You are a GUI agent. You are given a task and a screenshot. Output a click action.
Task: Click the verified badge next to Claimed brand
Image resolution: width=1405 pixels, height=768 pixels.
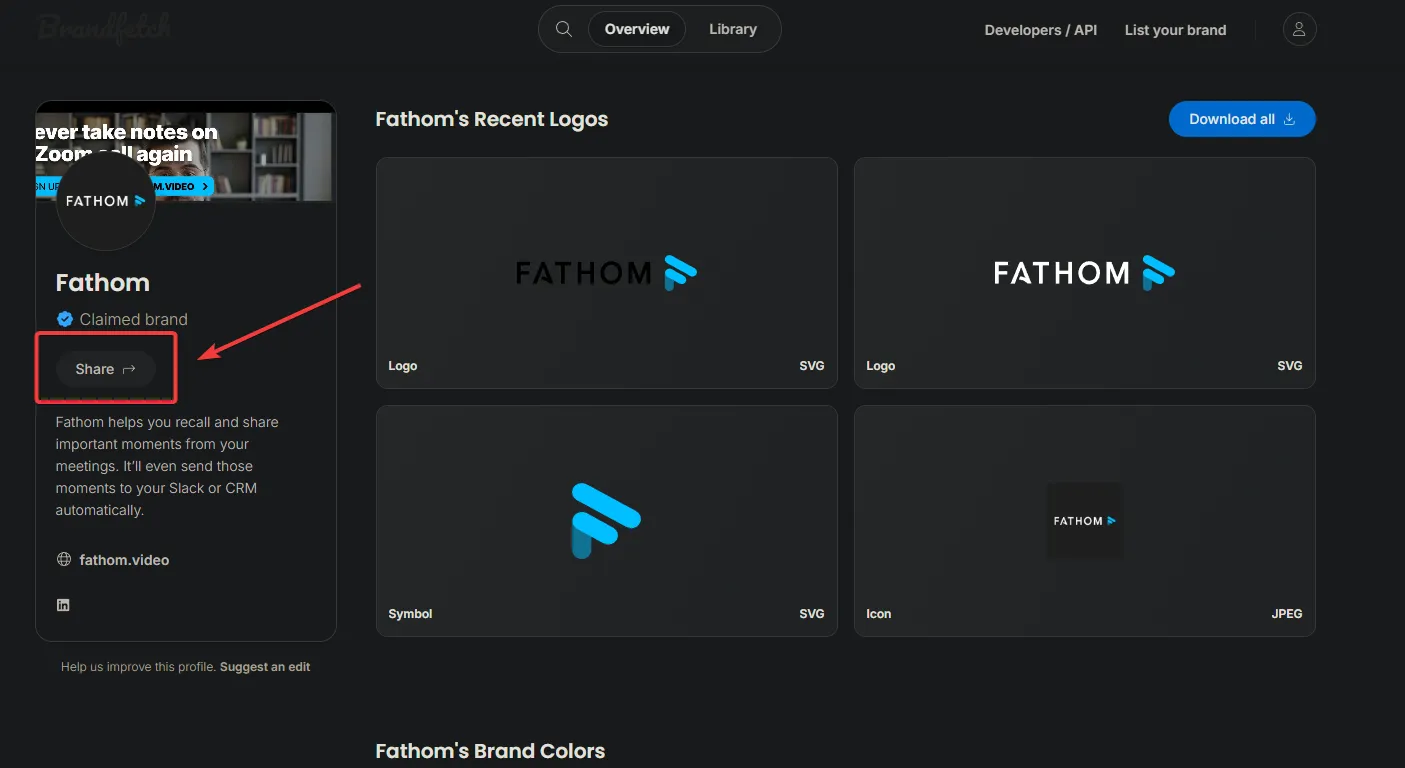(x=65, y=319)
